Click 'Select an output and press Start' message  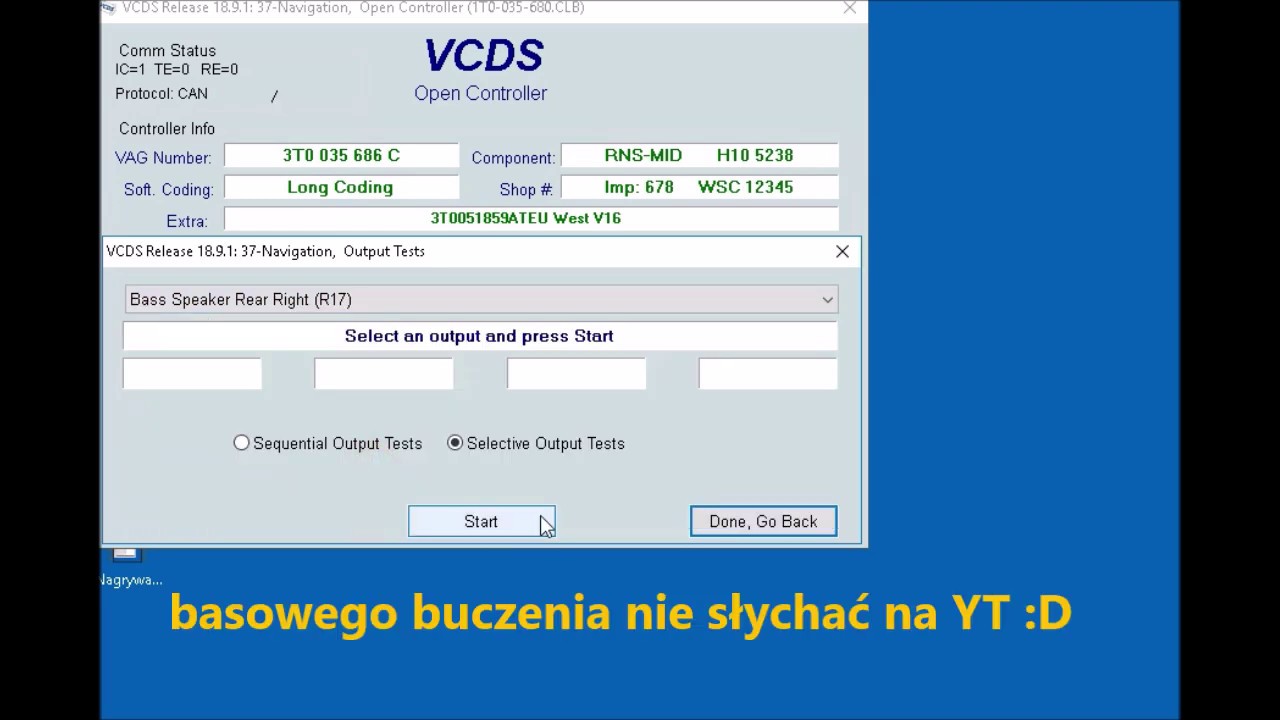tap(480, 336)
